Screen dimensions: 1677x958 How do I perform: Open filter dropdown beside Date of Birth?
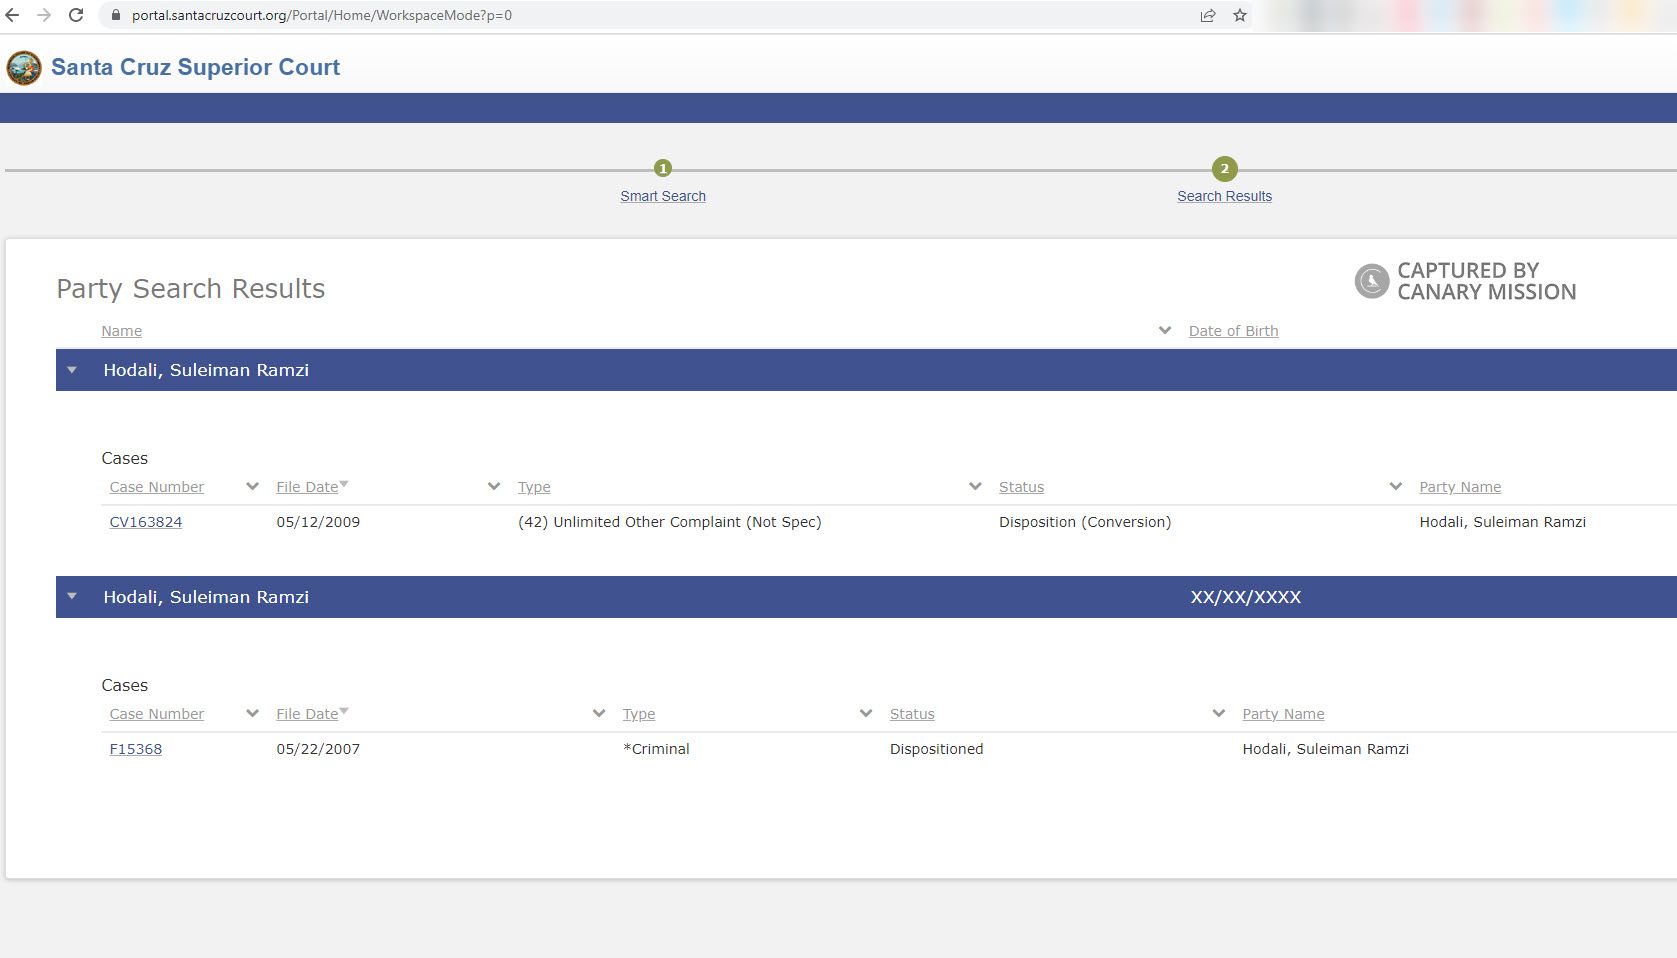coord(1165,331)
